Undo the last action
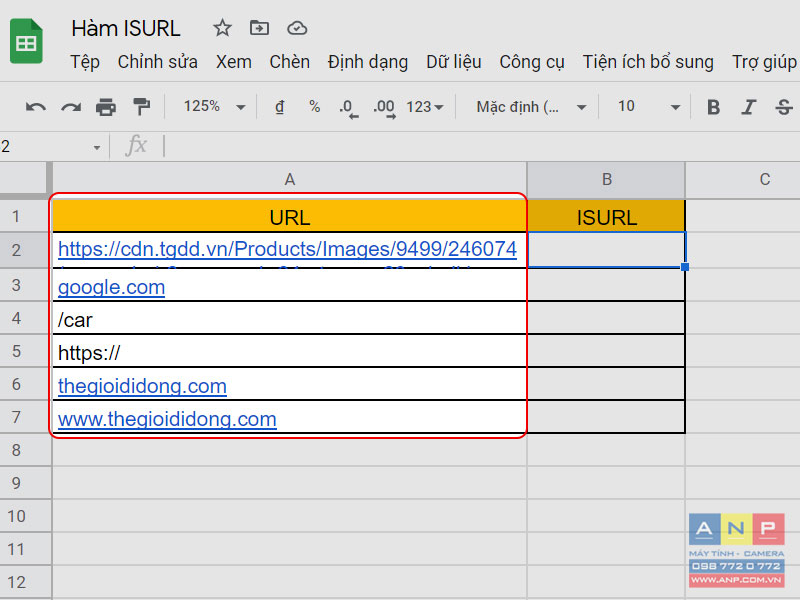The height and width of the screenshot is (600, 800). pos(36,107)
